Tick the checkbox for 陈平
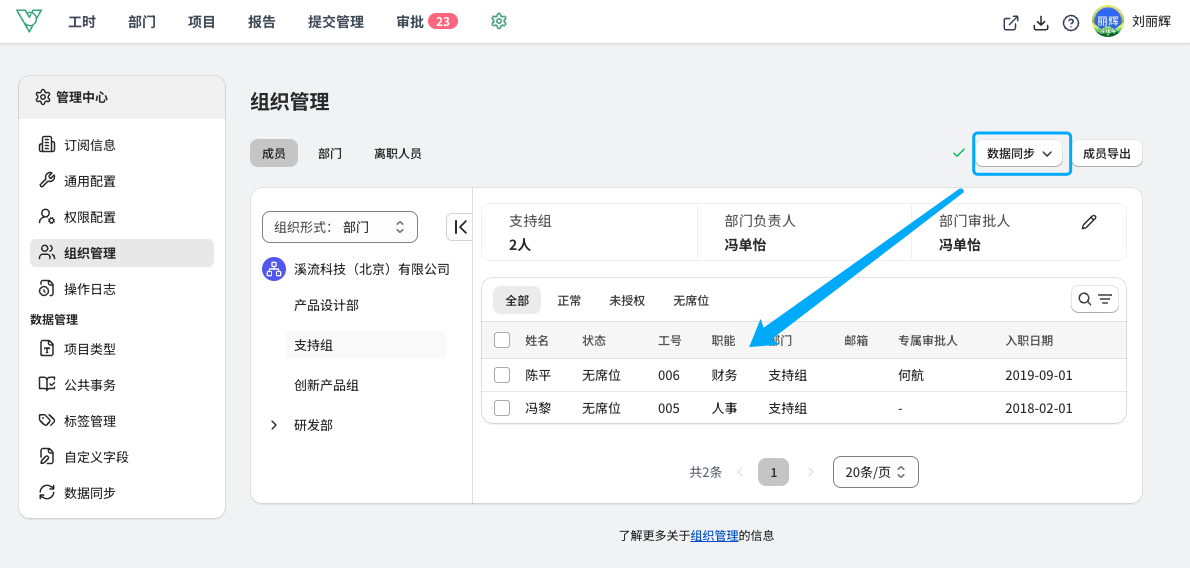This screenshot has width=1190, height=568. click(x=502, y=375)
